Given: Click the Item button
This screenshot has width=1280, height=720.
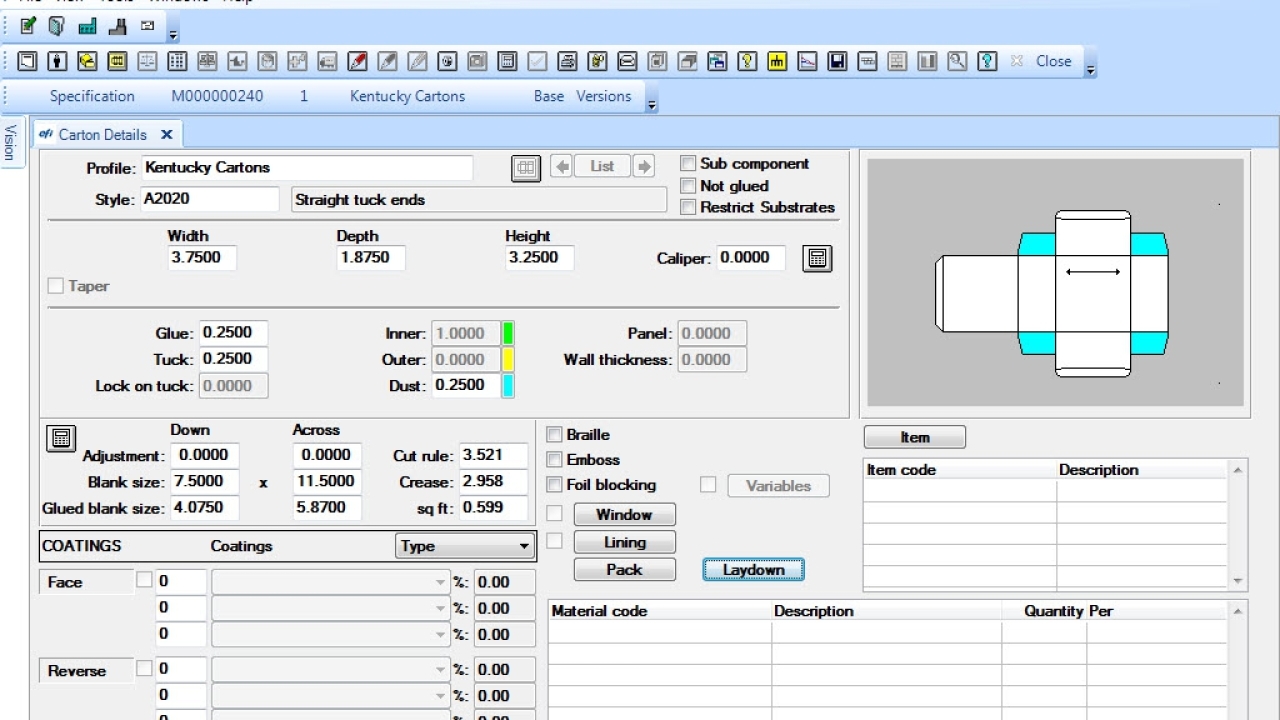Looking at the screenshot, I should 914,437.
